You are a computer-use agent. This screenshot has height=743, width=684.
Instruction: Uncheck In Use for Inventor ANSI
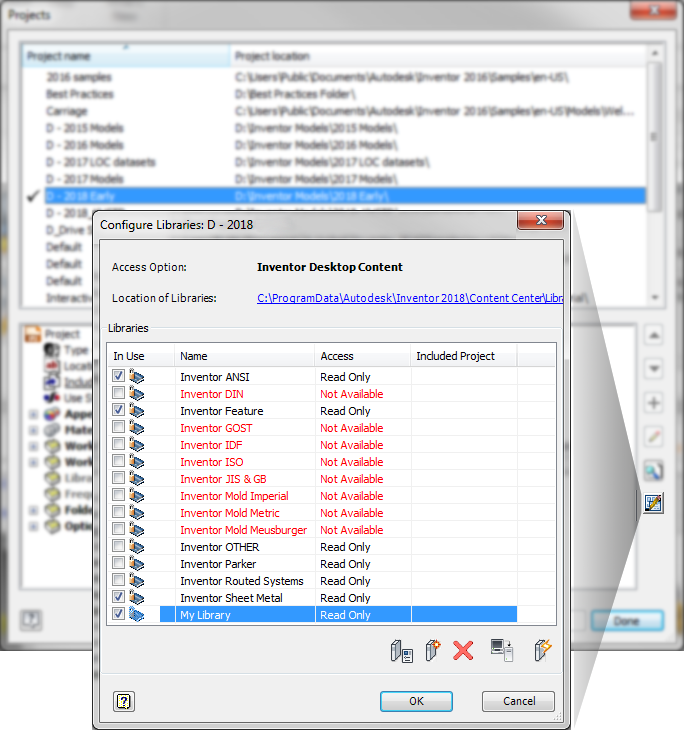[119, 376]
